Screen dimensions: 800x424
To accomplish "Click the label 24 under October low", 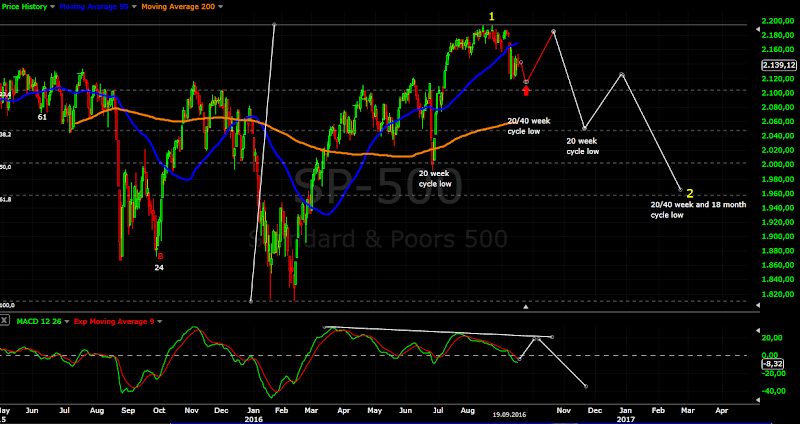I will click(x=159, y=267).
